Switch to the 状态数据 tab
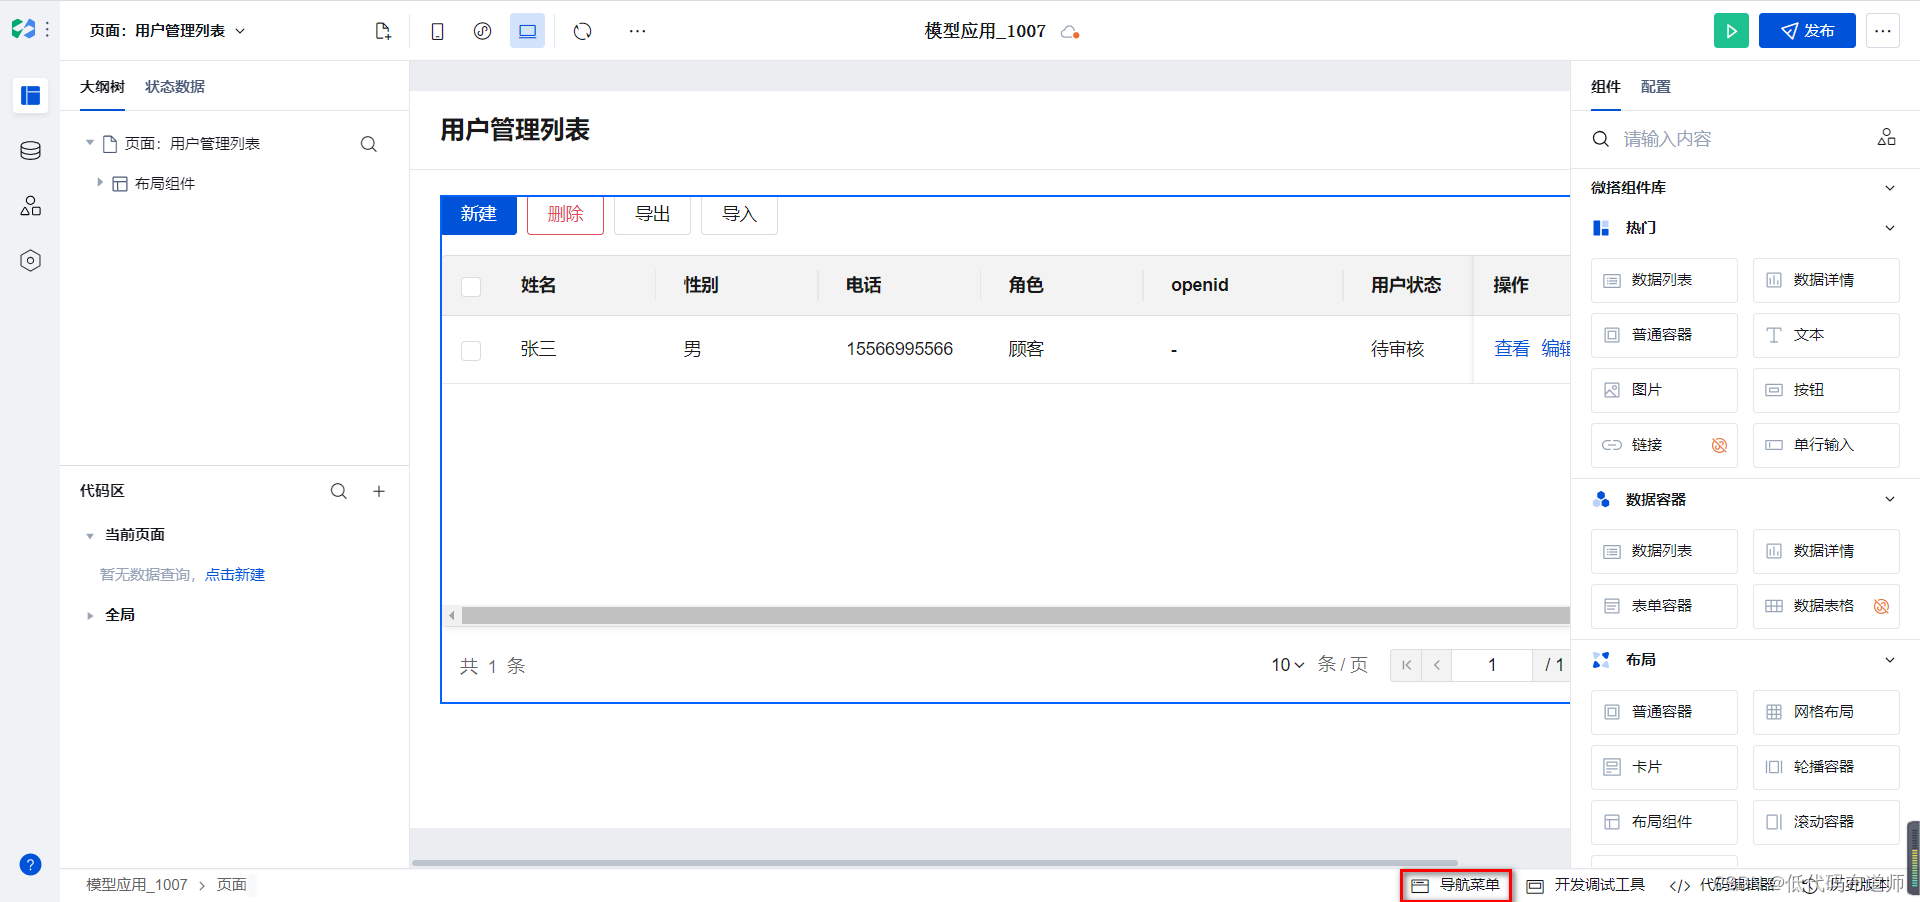1920x902 pixels. (175, 87)
